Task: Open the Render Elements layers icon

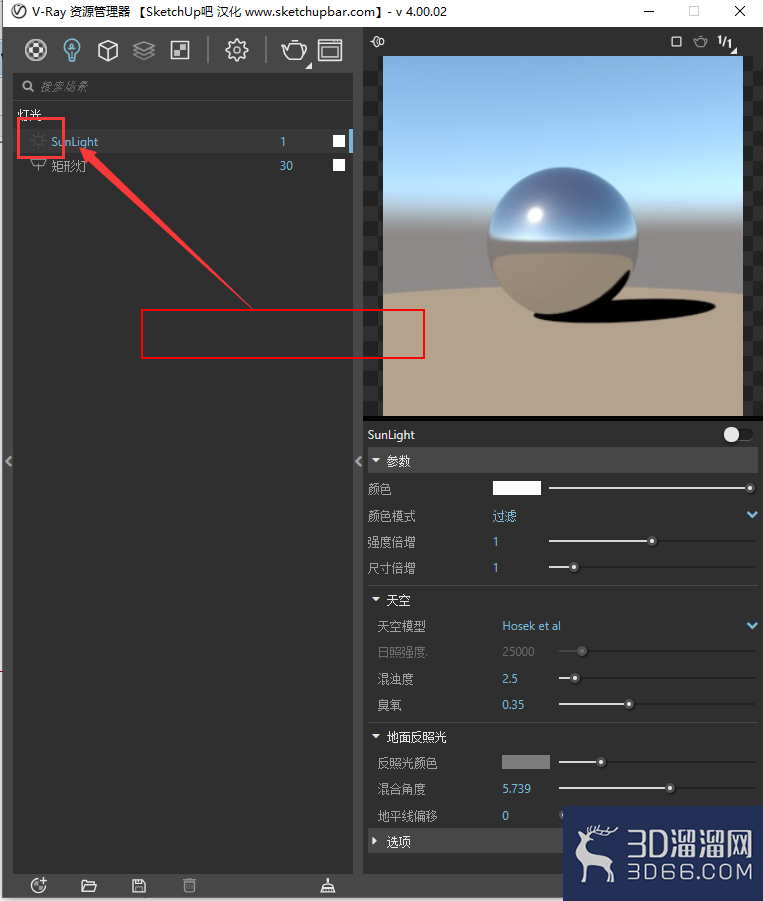Action: pyautogui.click(x=144, y=51)
